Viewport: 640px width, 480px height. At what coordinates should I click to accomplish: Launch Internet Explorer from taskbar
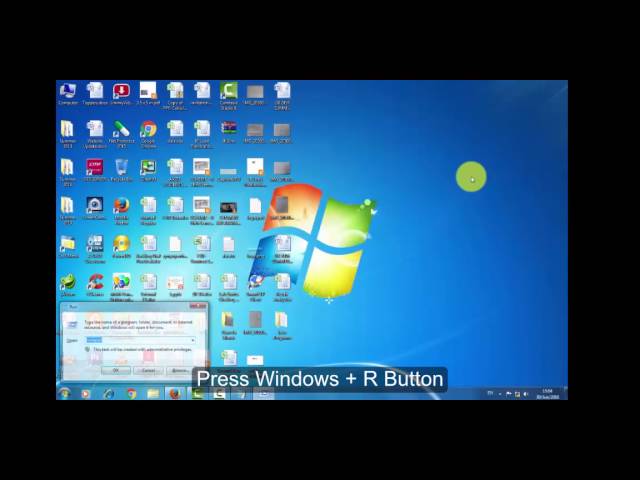click(109, 394)
